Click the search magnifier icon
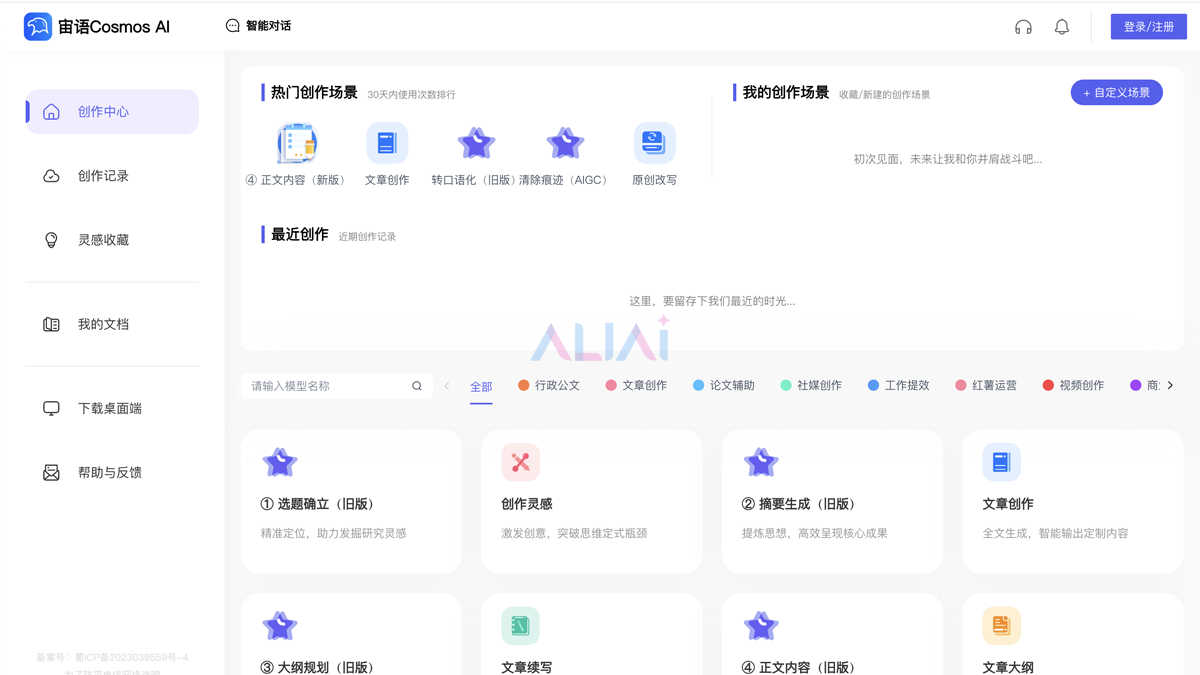 (x=417, y=386)
